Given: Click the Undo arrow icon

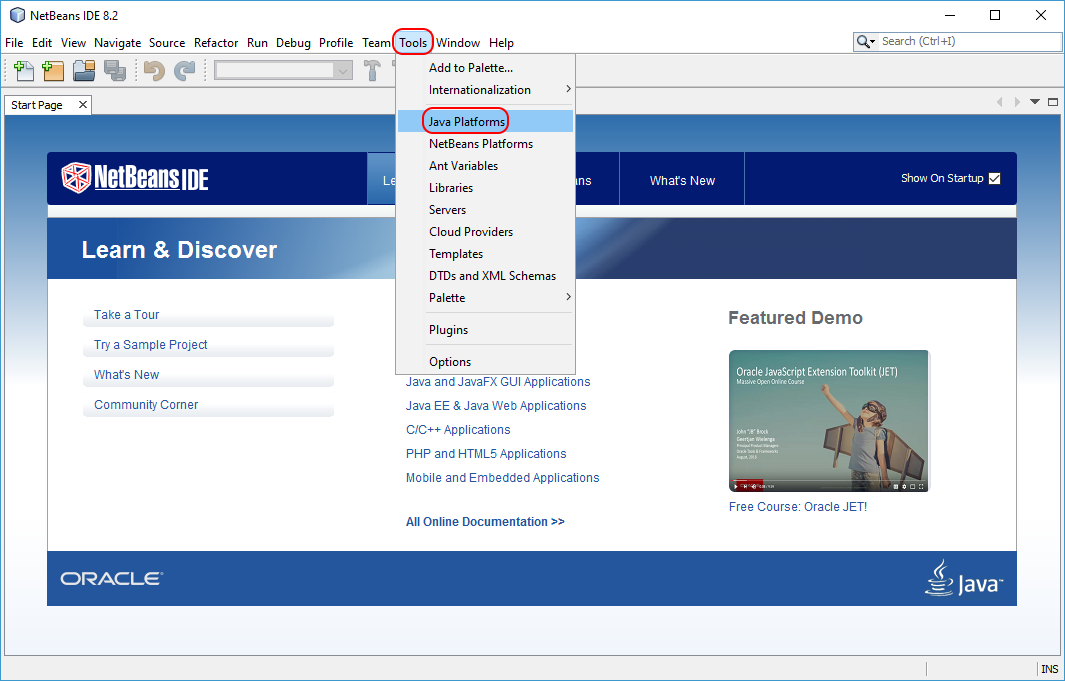Looking at the screenshot, I should pyautogui.click(x=154, y=71).
